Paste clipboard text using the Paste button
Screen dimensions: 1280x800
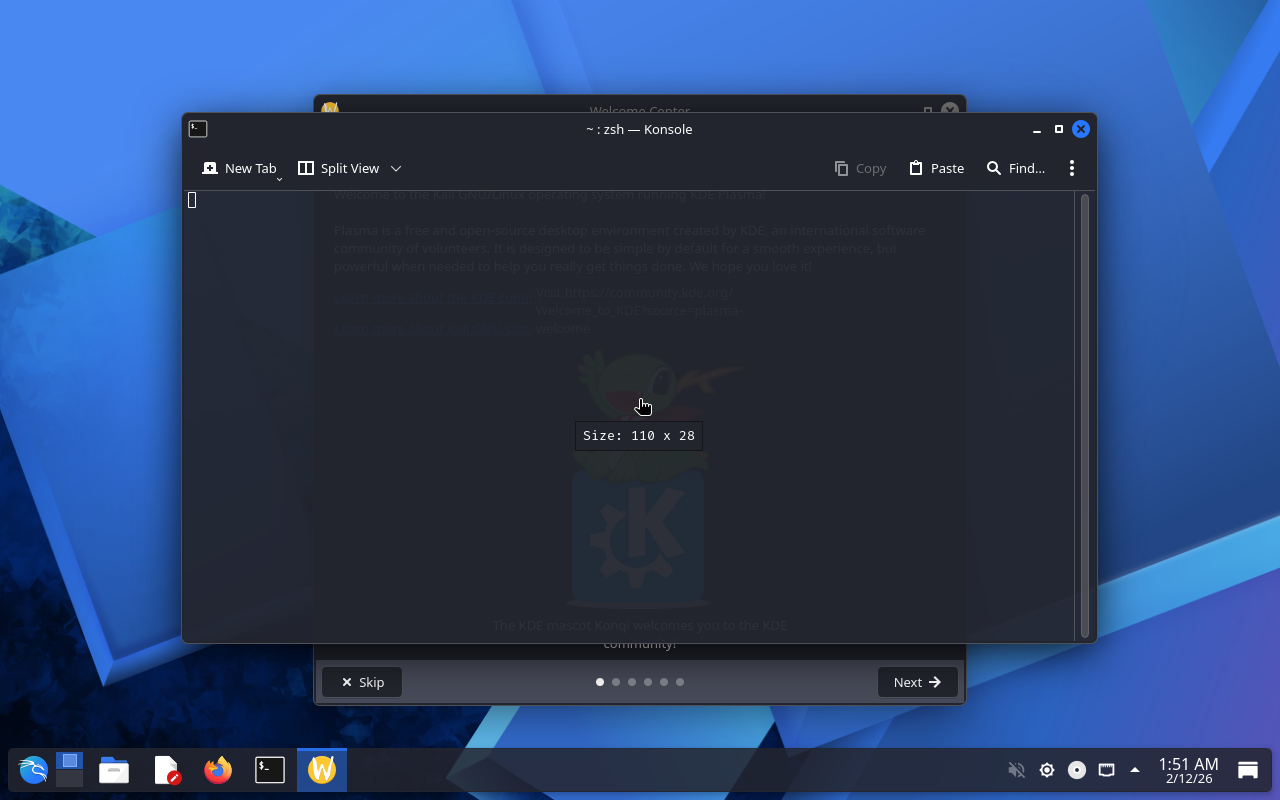(x=936, y=168)
